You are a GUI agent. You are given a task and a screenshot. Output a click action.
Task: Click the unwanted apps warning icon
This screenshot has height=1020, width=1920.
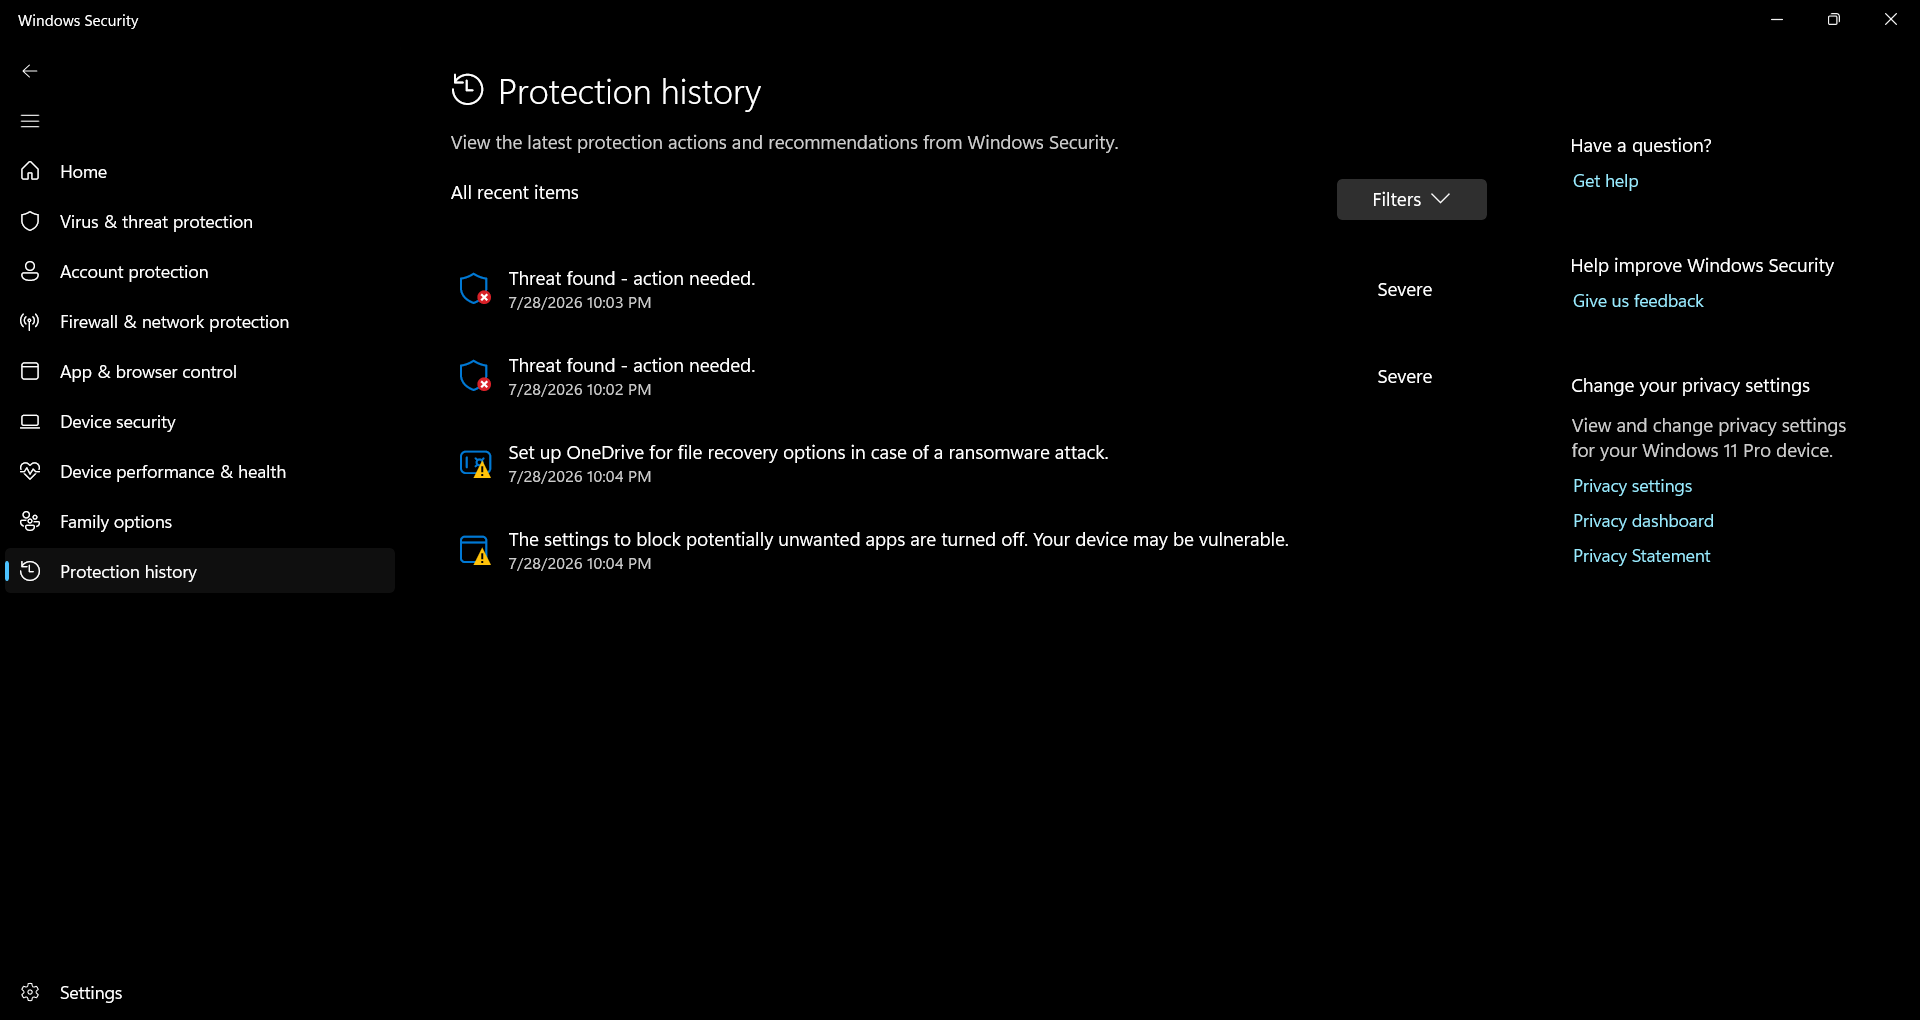pos(475,550)
